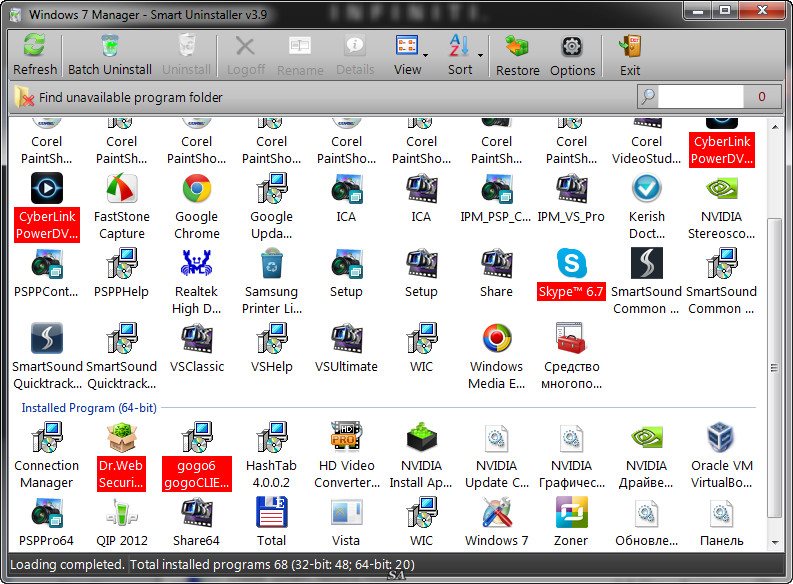This screenshot has height=584, width=793.
Task: Expand the Sort dropdown arrow
Action: pos(480,55)
